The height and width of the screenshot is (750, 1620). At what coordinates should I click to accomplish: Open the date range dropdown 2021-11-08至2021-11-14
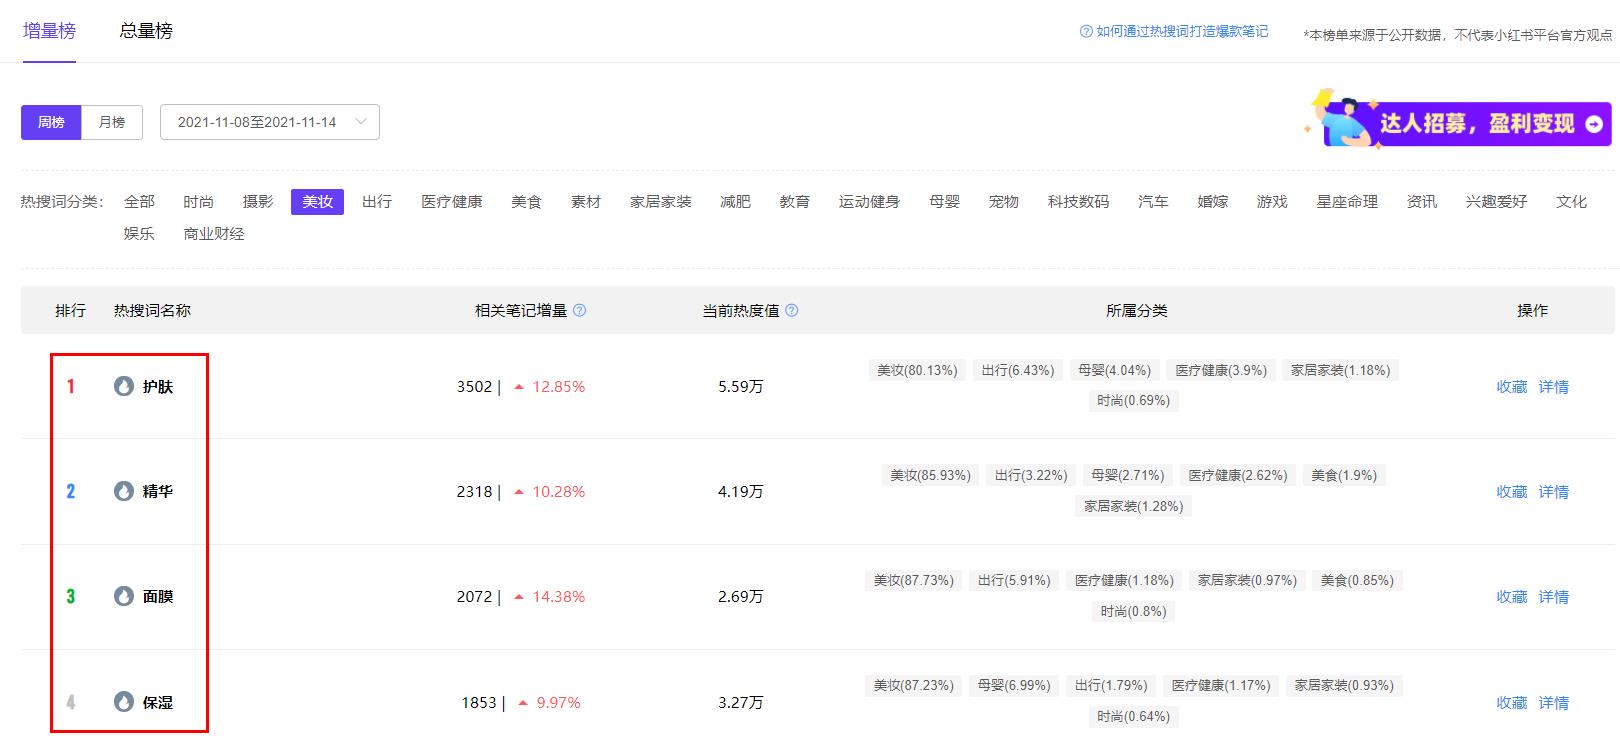click(270, 122)
